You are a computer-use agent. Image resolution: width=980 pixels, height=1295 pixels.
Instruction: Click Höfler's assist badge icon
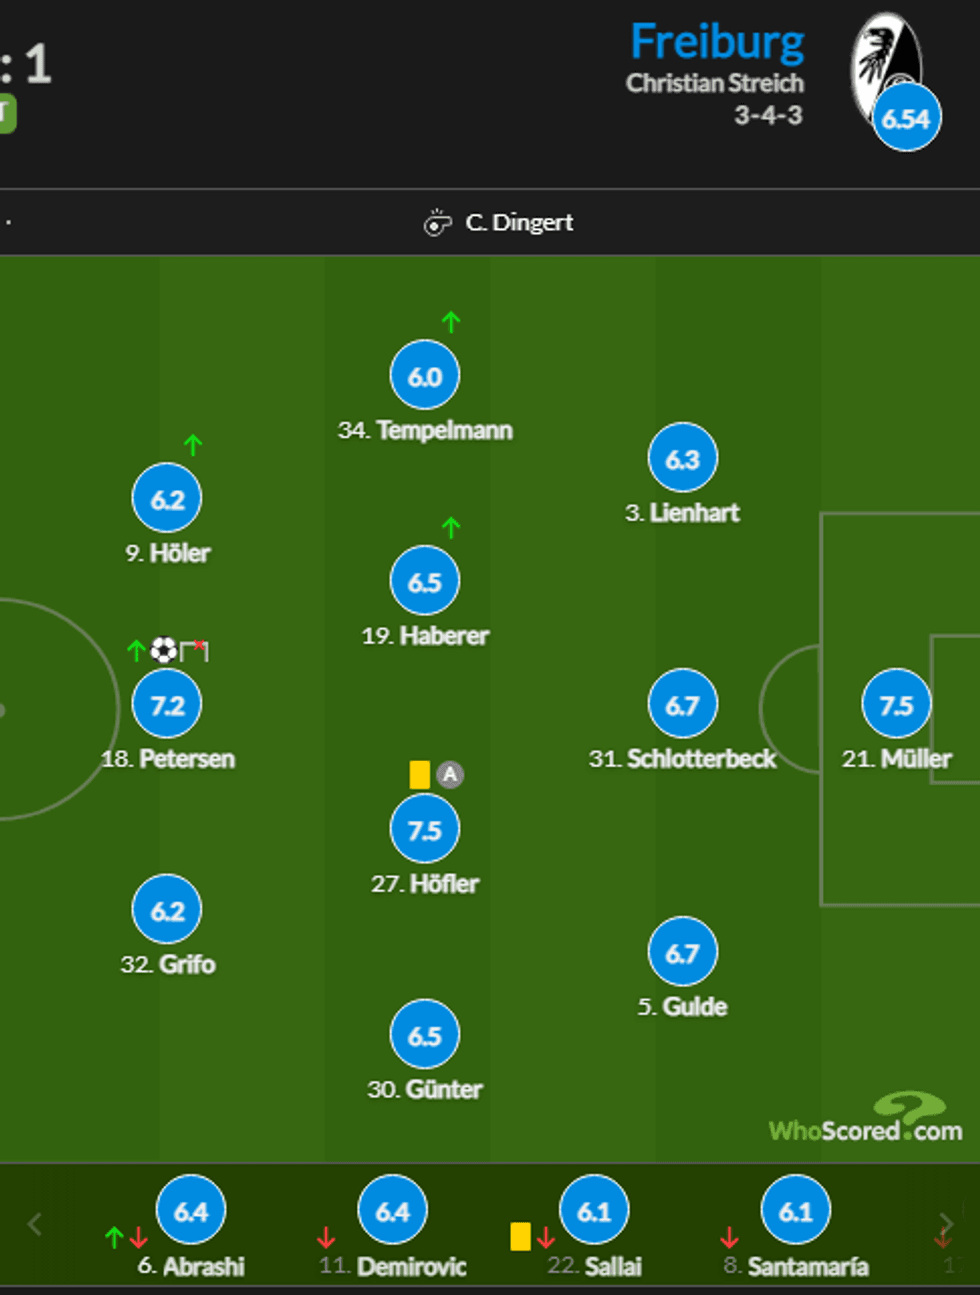pyautogui.click(x=450, y=774)
